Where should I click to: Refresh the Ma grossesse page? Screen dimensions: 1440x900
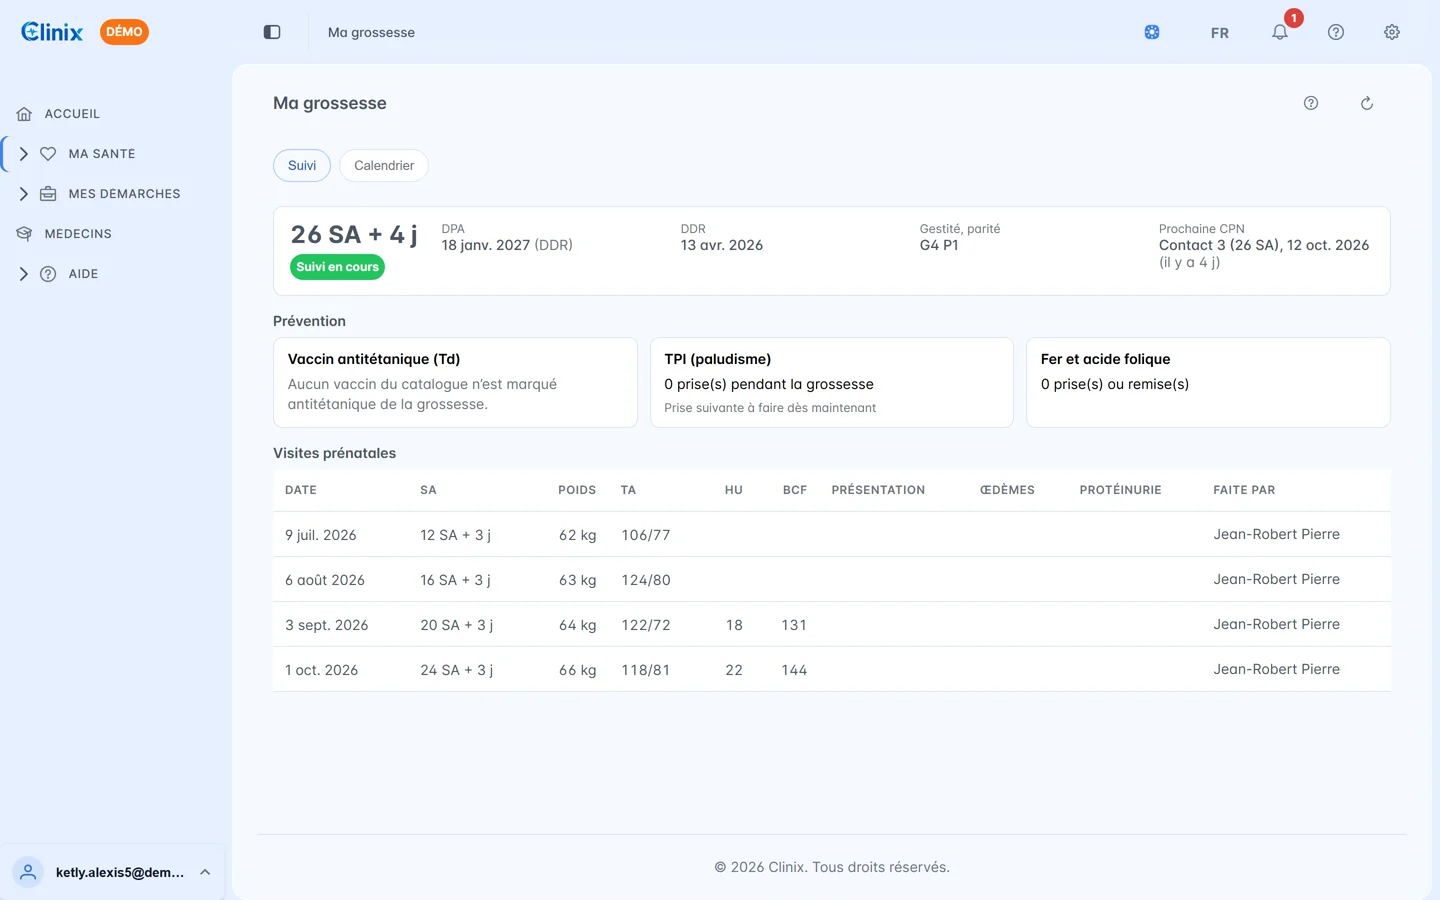[x=1367, y=103]
